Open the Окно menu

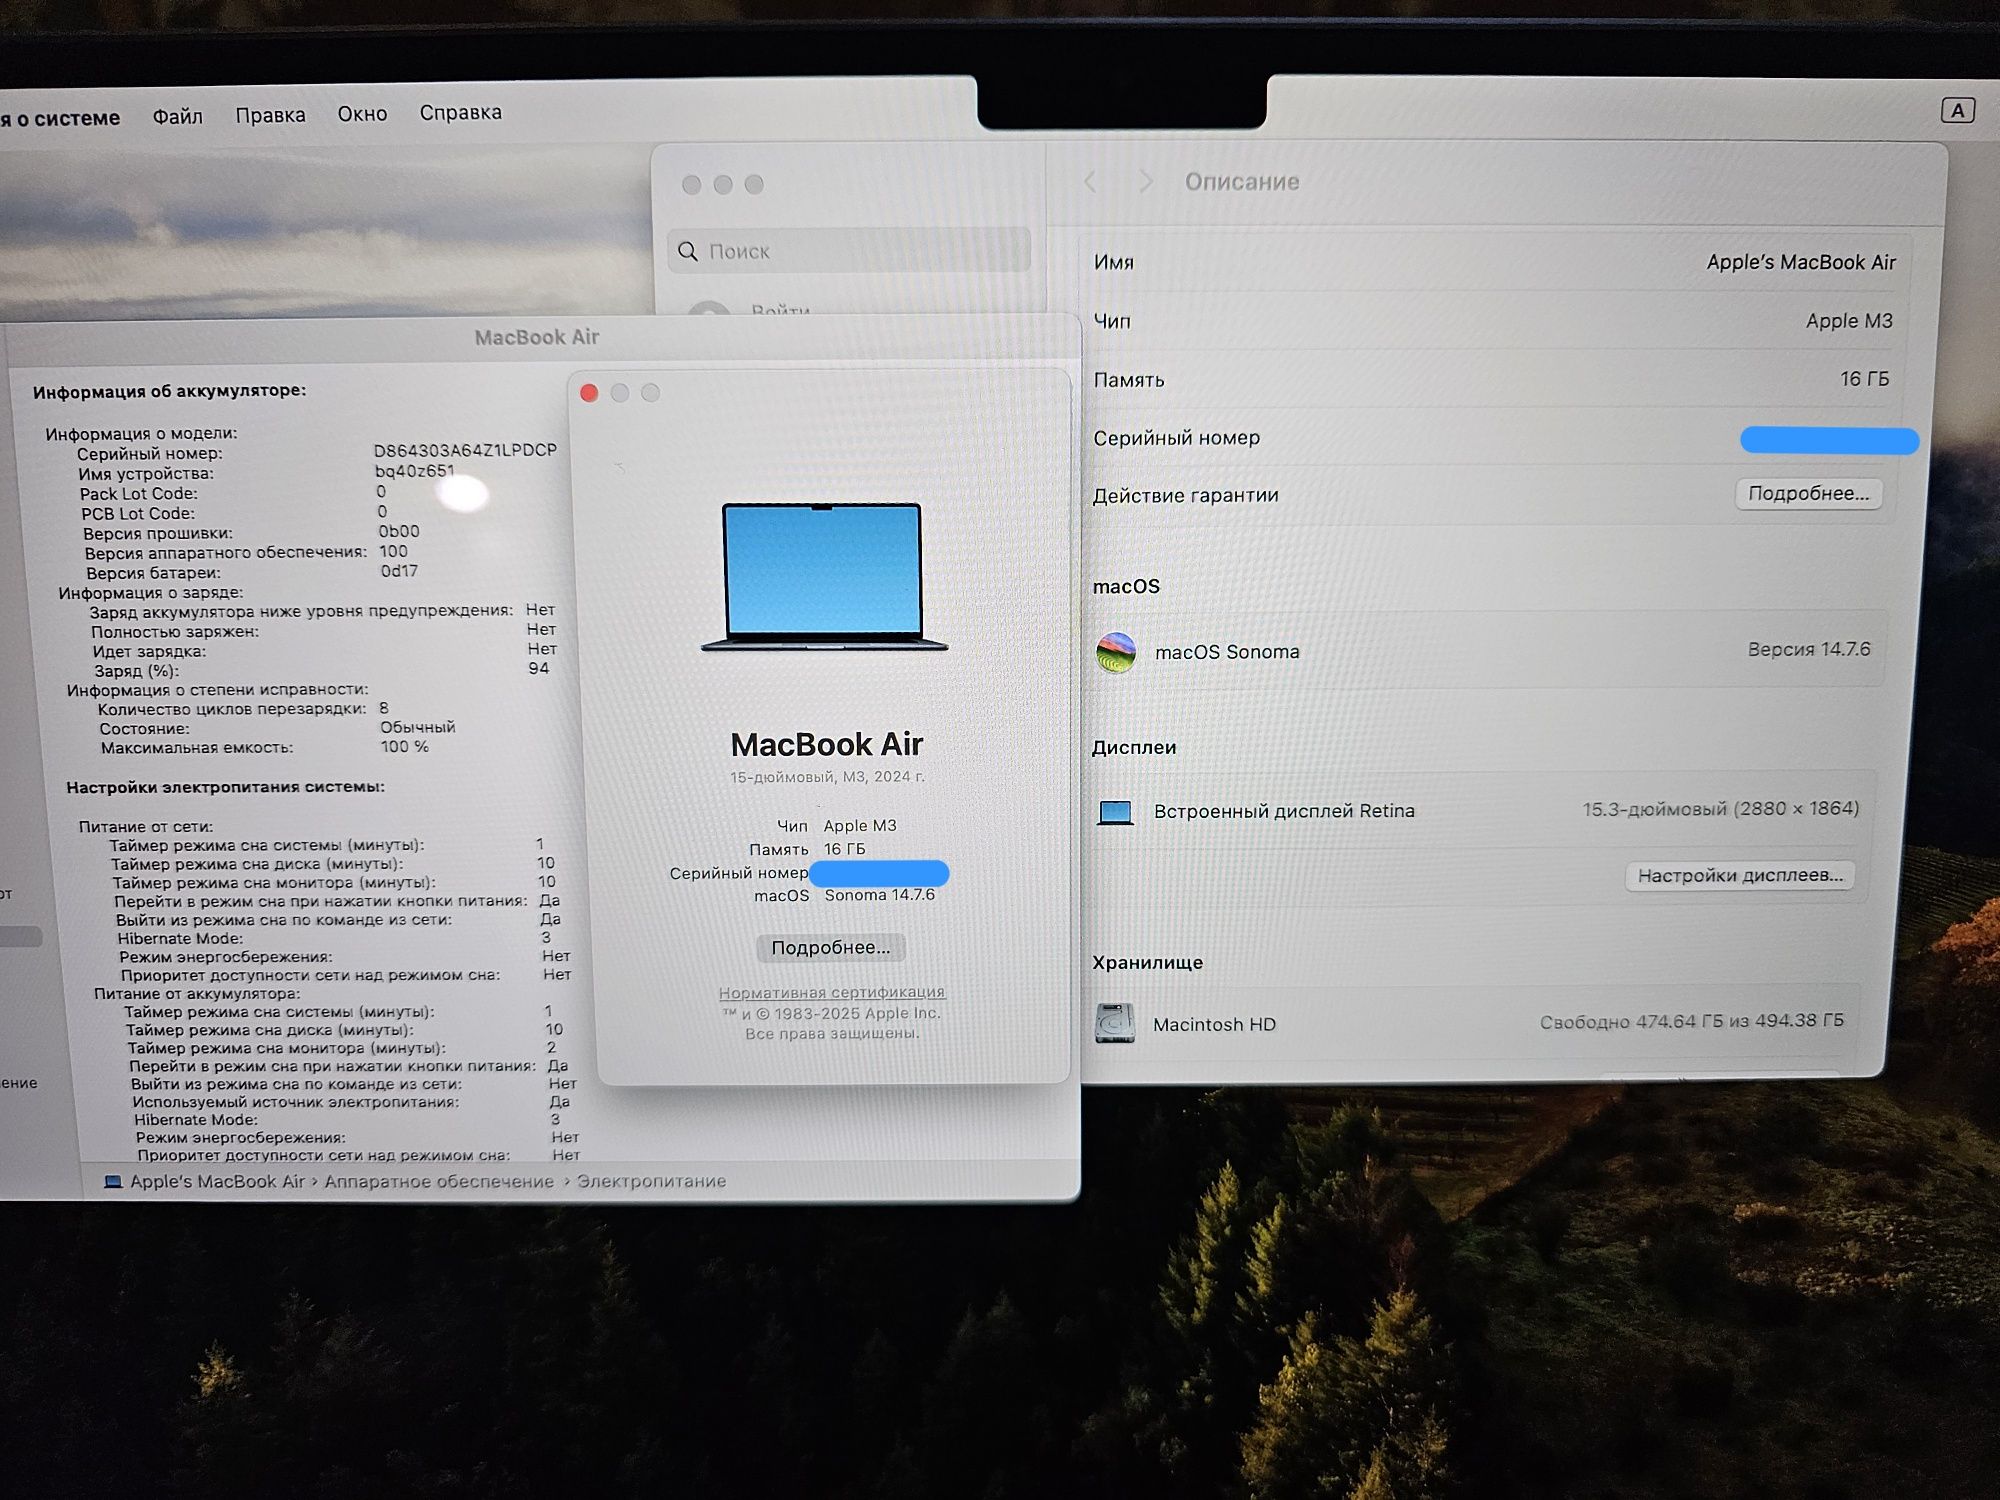[x=362, y=114]
